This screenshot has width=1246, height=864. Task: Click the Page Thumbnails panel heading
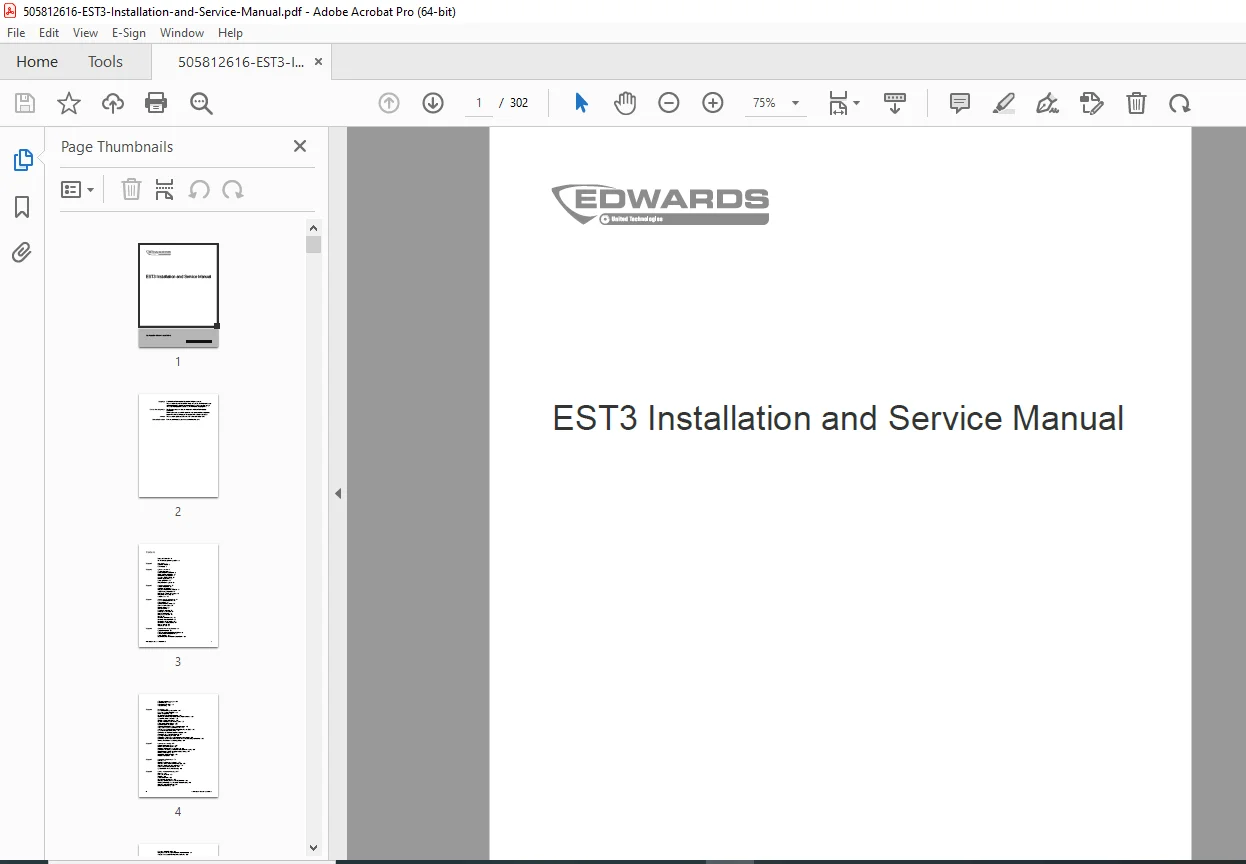point(117,146)
